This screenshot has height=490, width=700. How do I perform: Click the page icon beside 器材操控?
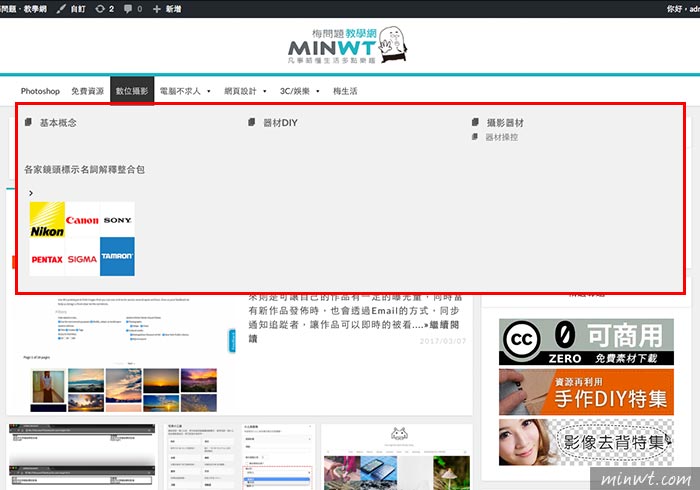point(475,137)
